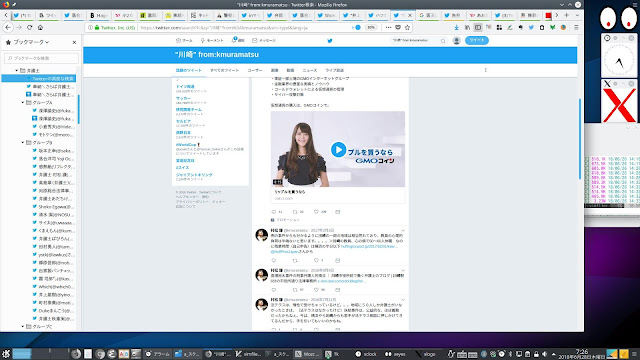This screenshot has height=360, width=640.
Task: Select the 話題のツイート search tab
Action: [x=189, y=70]
